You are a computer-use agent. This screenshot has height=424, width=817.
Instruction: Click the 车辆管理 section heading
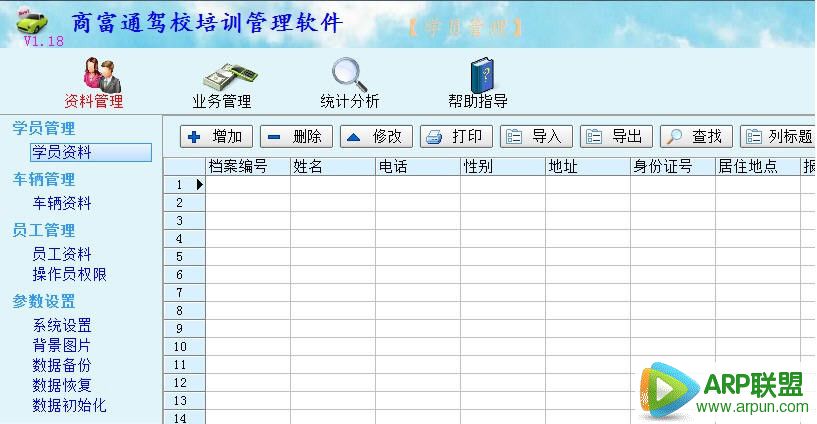point(44,179)
